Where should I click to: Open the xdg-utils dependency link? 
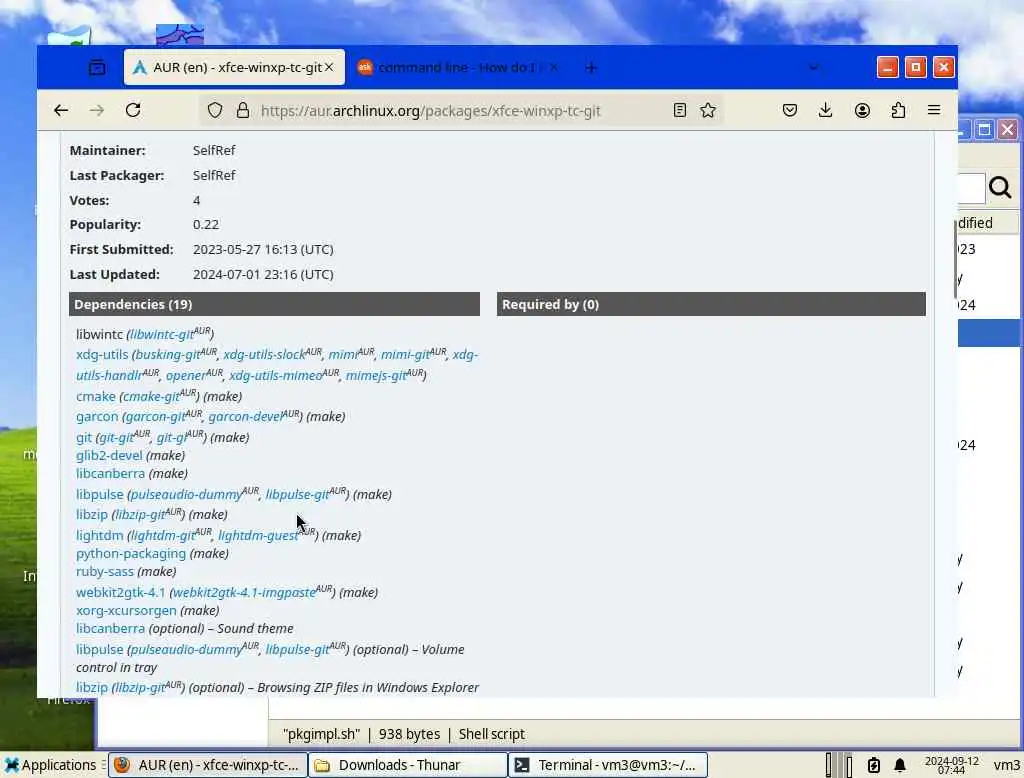pyautogui.click(x=102, y=354)
